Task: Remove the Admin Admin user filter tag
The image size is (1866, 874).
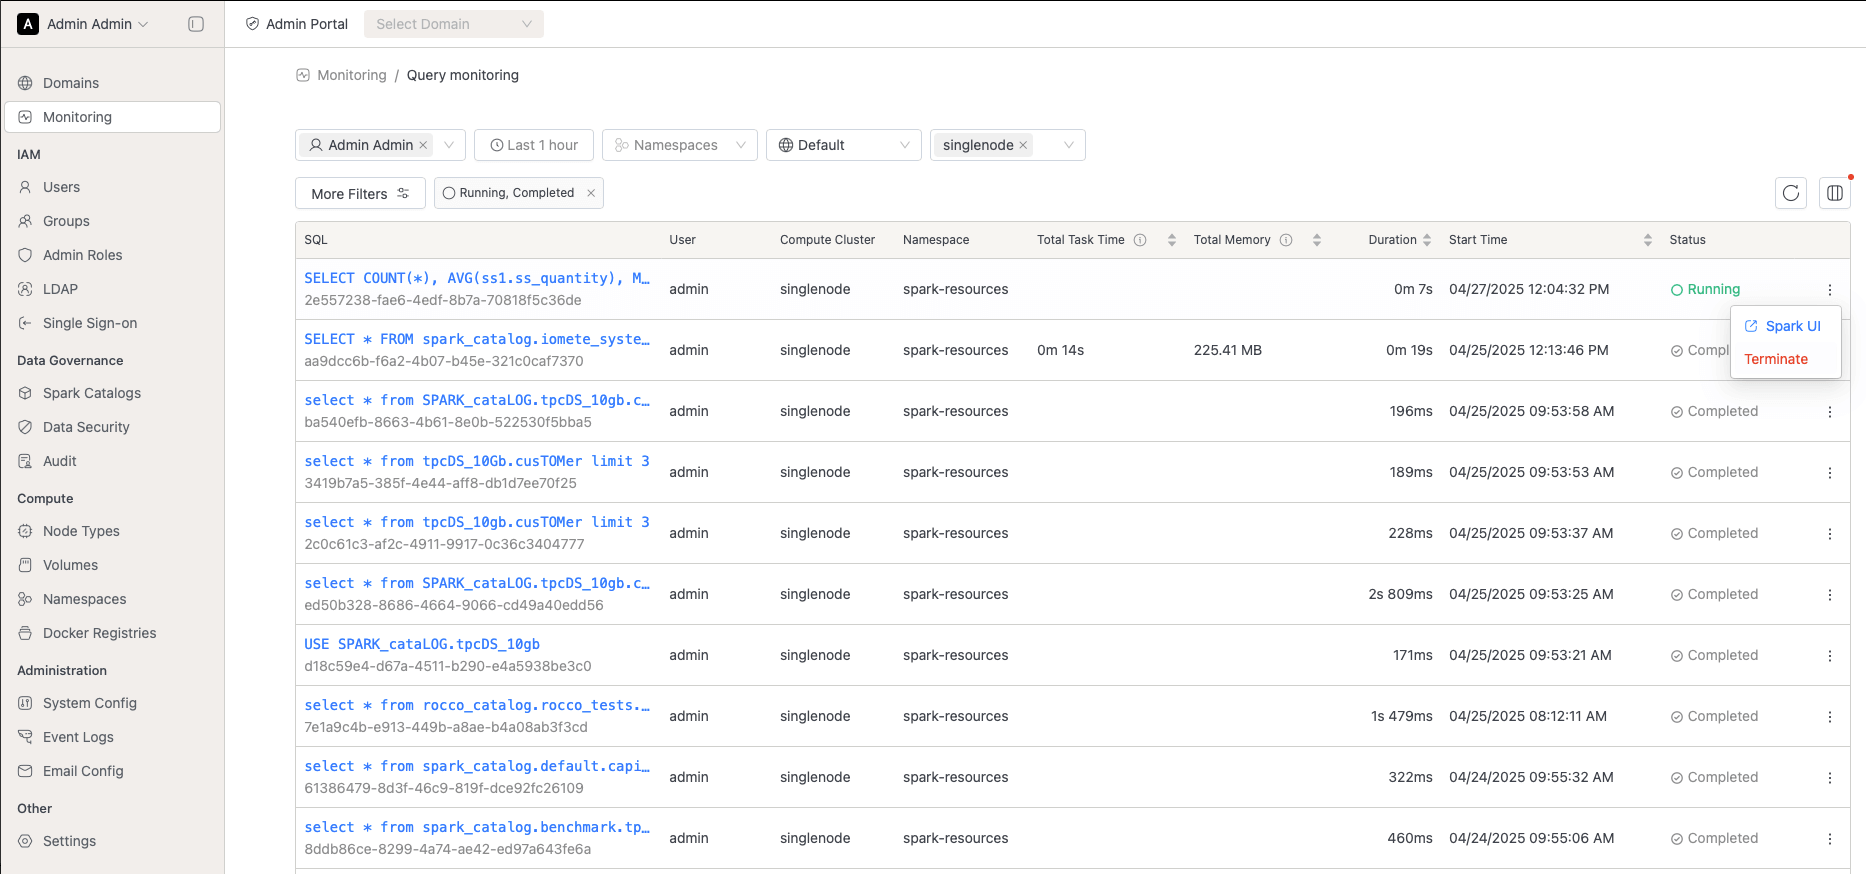Action: 423,145
